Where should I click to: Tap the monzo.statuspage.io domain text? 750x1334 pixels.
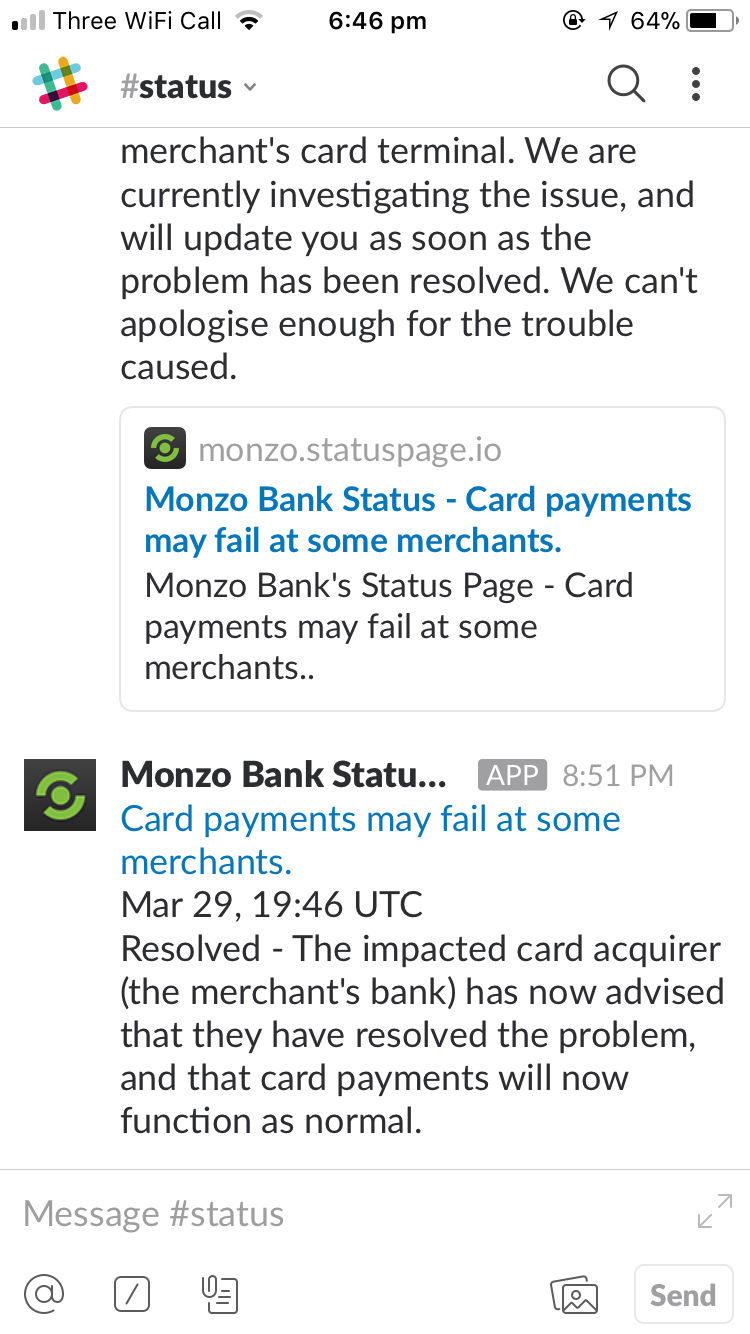(350, 450)
